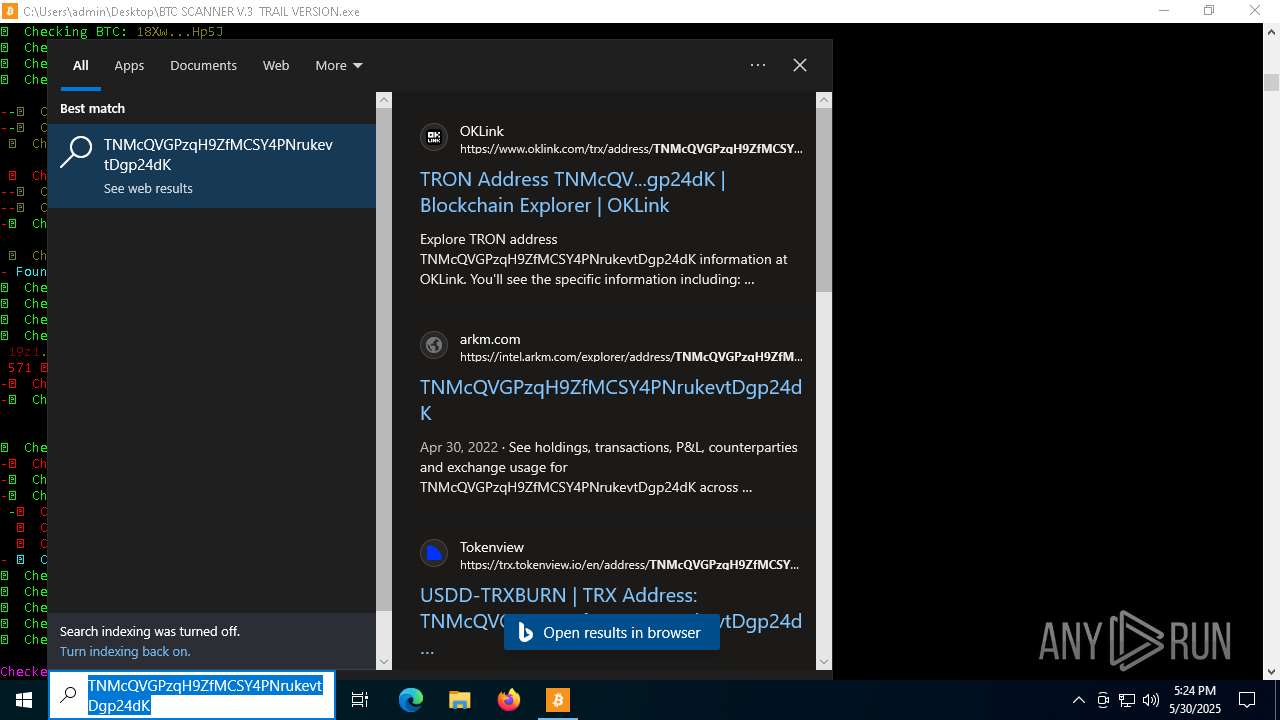The image size is (1280, 720).
Task: Click See web results text
Action: 148,189
